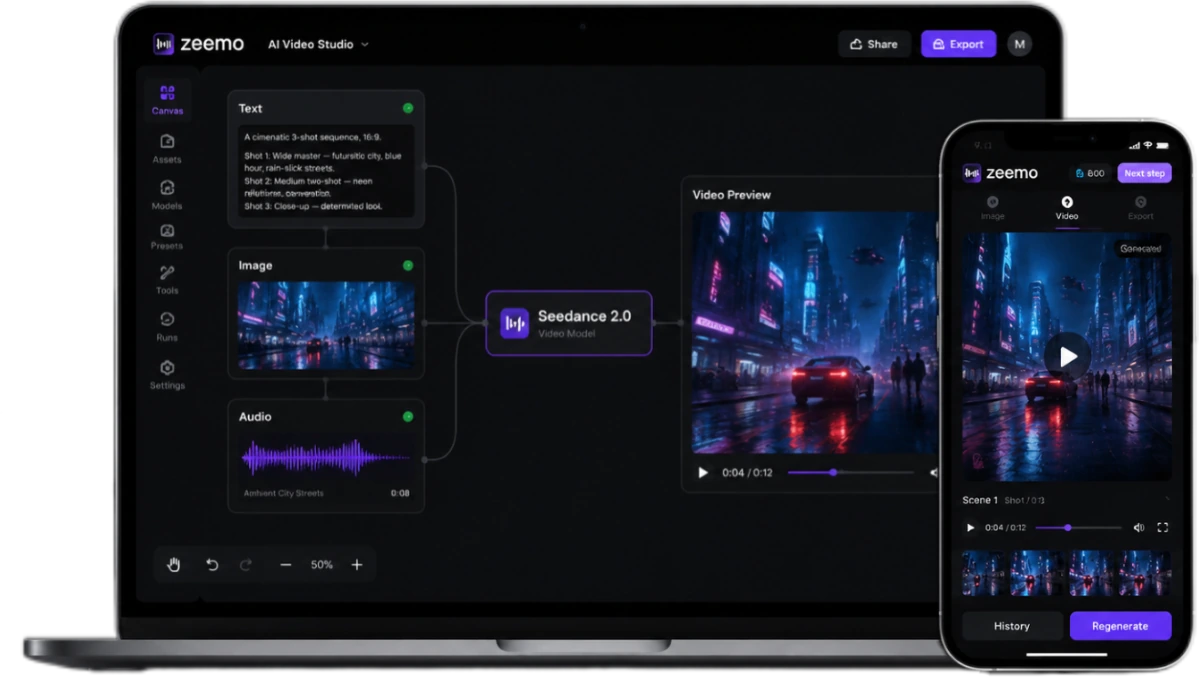This screenshot has height=677, width=1199.
Task: Click the Regenerate button on phone
Action: pyautogui.click(x=1120, y=626)
